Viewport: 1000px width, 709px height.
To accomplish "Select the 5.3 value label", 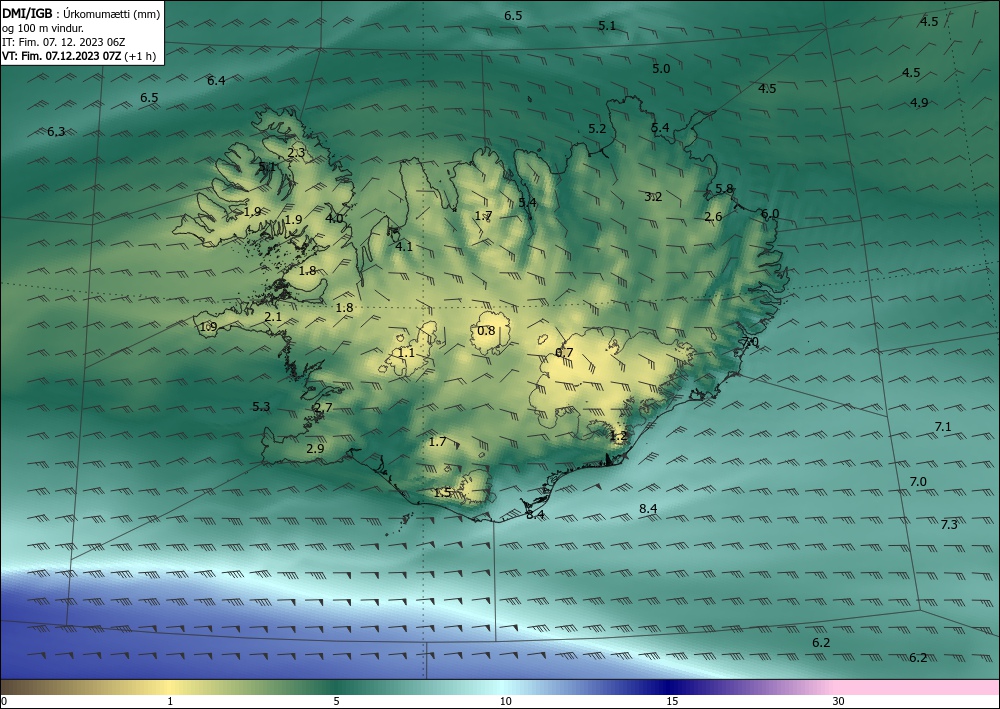I will point(261,407).
